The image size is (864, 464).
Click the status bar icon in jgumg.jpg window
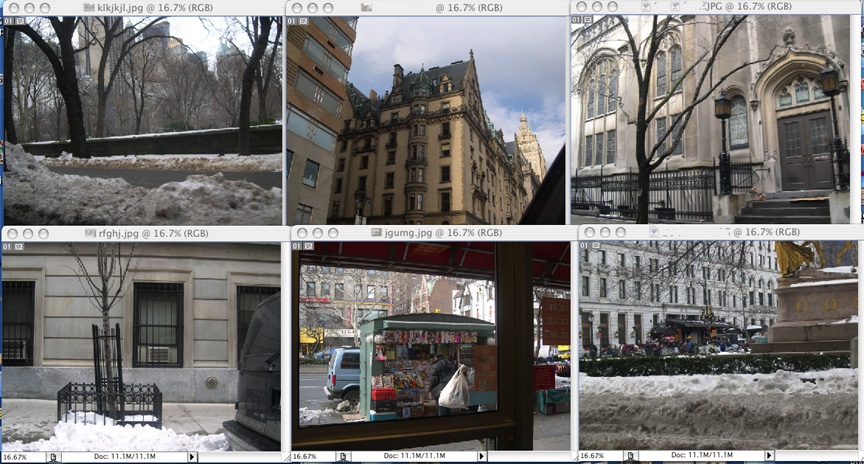(343, 457)
